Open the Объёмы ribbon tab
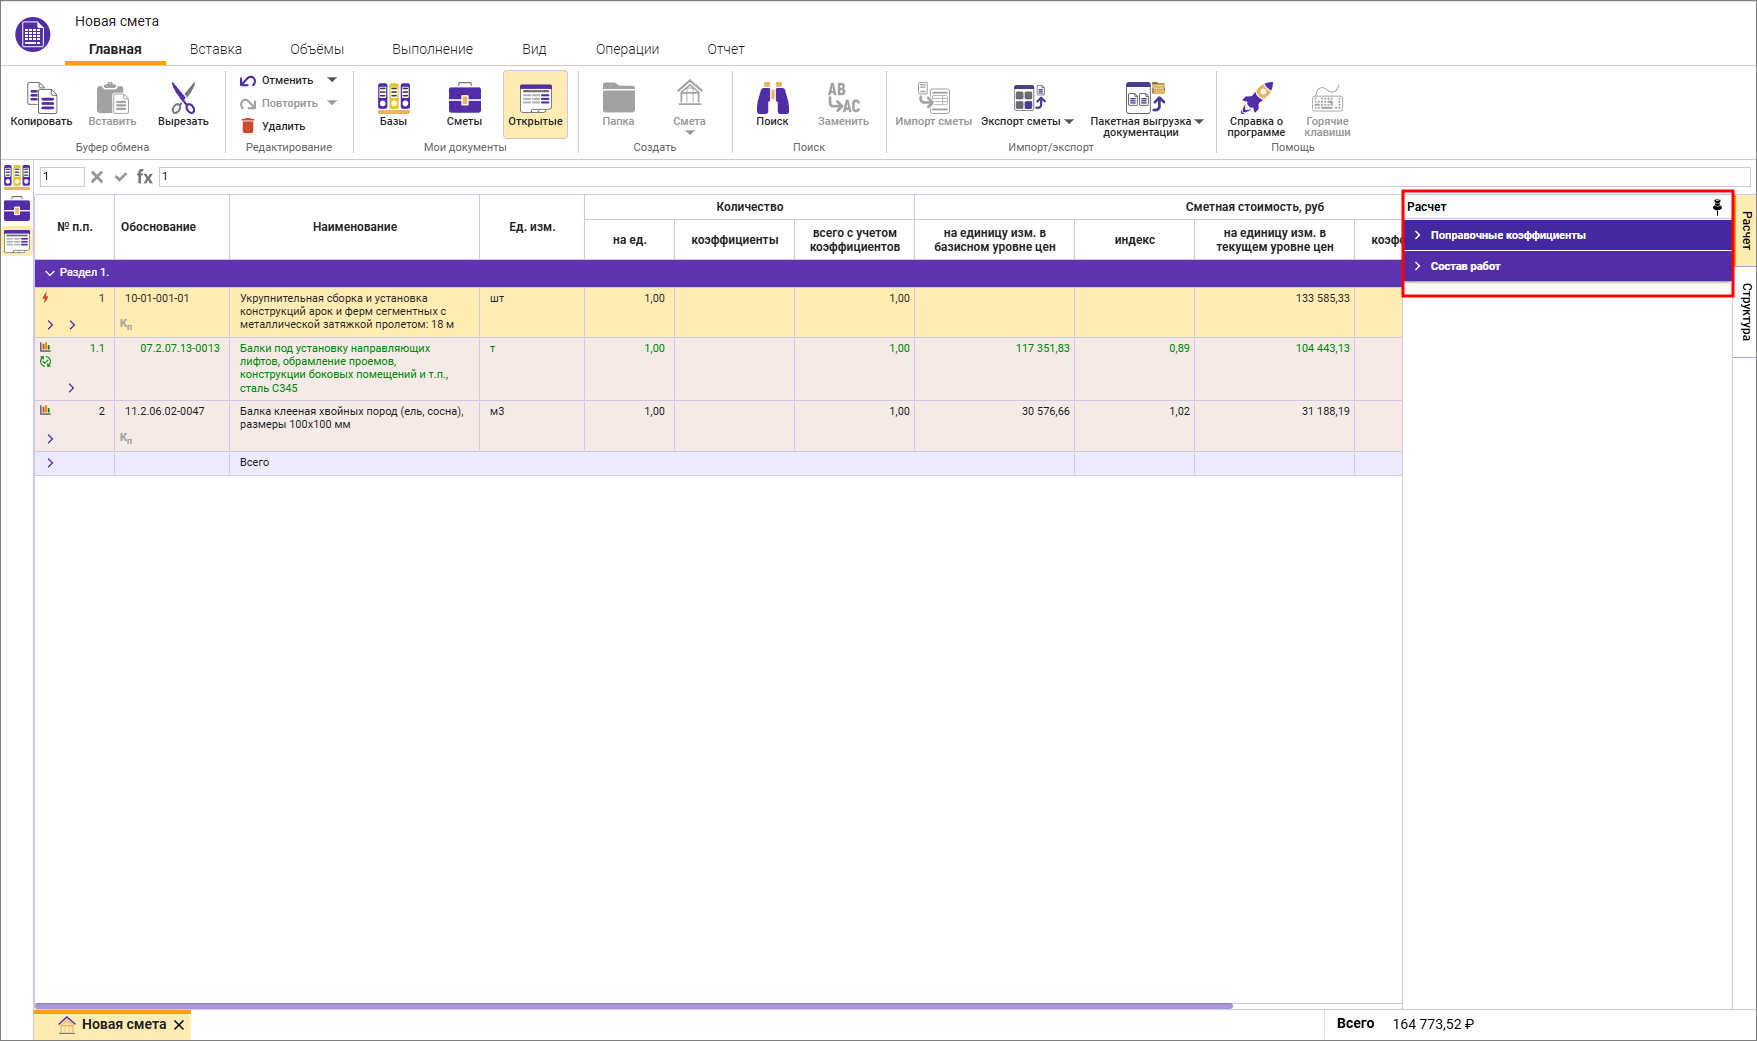Viewport: 1757px width, 1041px height. point(317,49)
